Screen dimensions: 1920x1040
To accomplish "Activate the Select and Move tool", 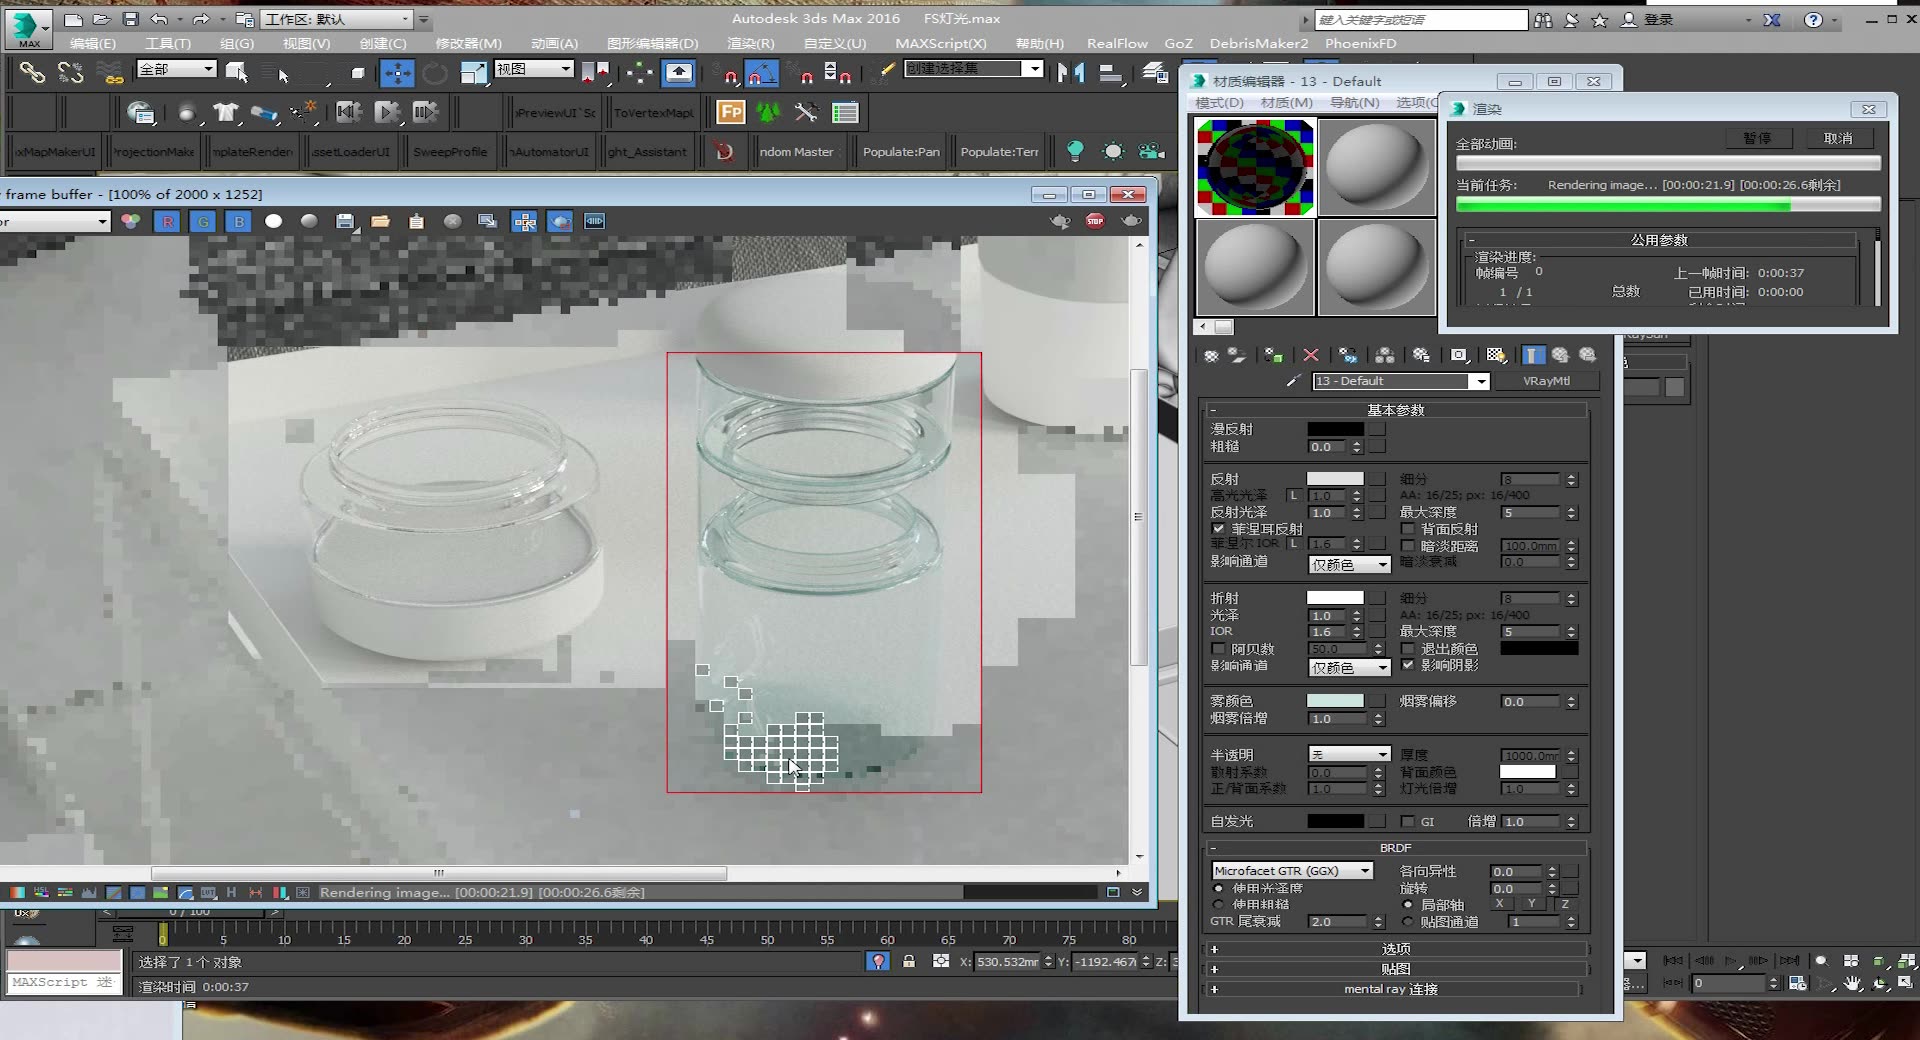I will pyautogui.click(x=397, y=72).
